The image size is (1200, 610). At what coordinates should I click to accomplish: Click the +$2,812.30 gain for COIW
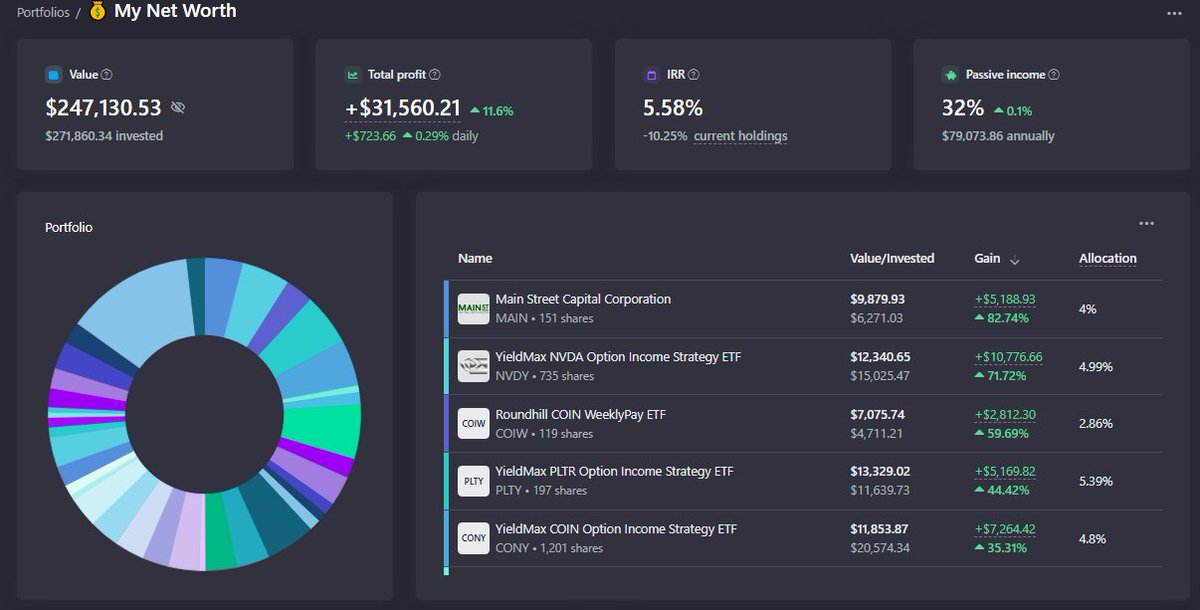[1005, 414]
